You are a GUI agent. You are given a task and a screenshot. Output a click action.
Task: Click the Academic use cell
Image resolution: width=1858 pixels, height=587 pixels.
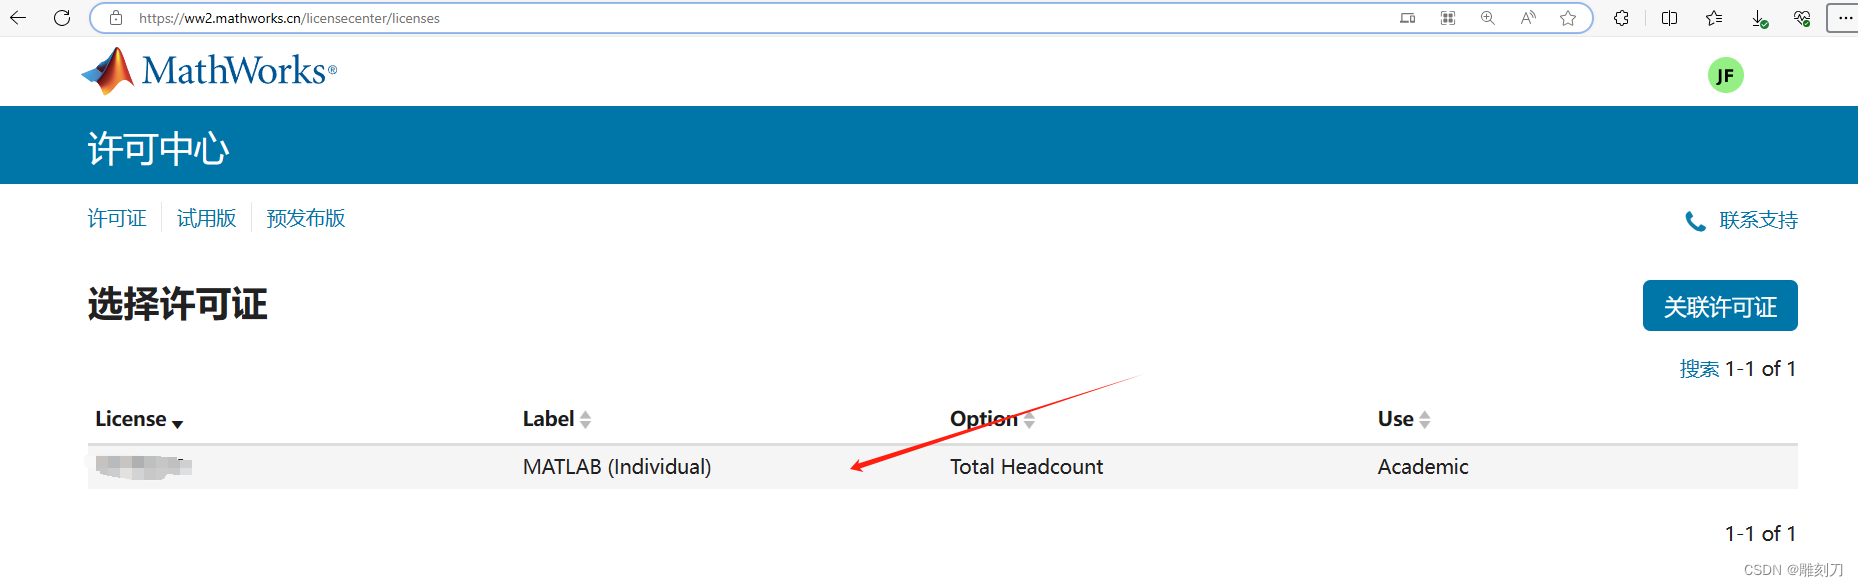[1423, 467]
